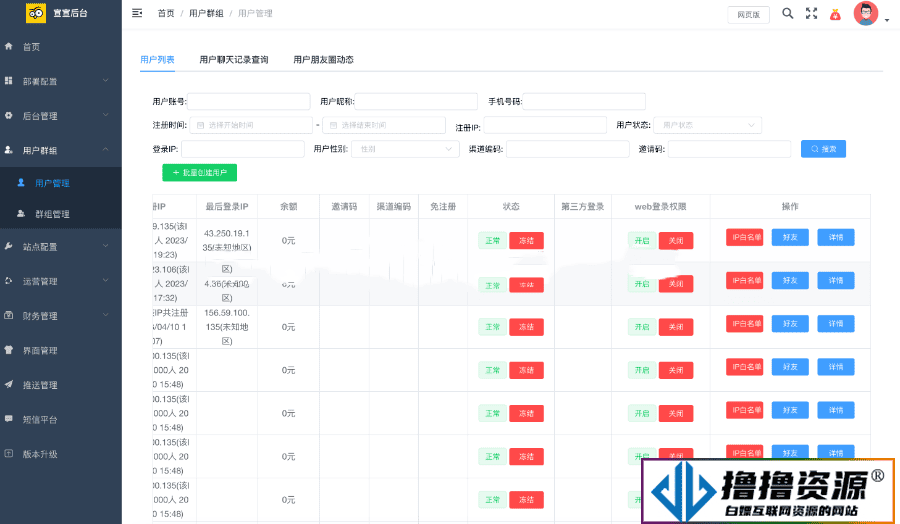Freeze user 冻结 in 156.59.100.135 row
This screenshot has width=900, height=524.
tap(526, 327)
